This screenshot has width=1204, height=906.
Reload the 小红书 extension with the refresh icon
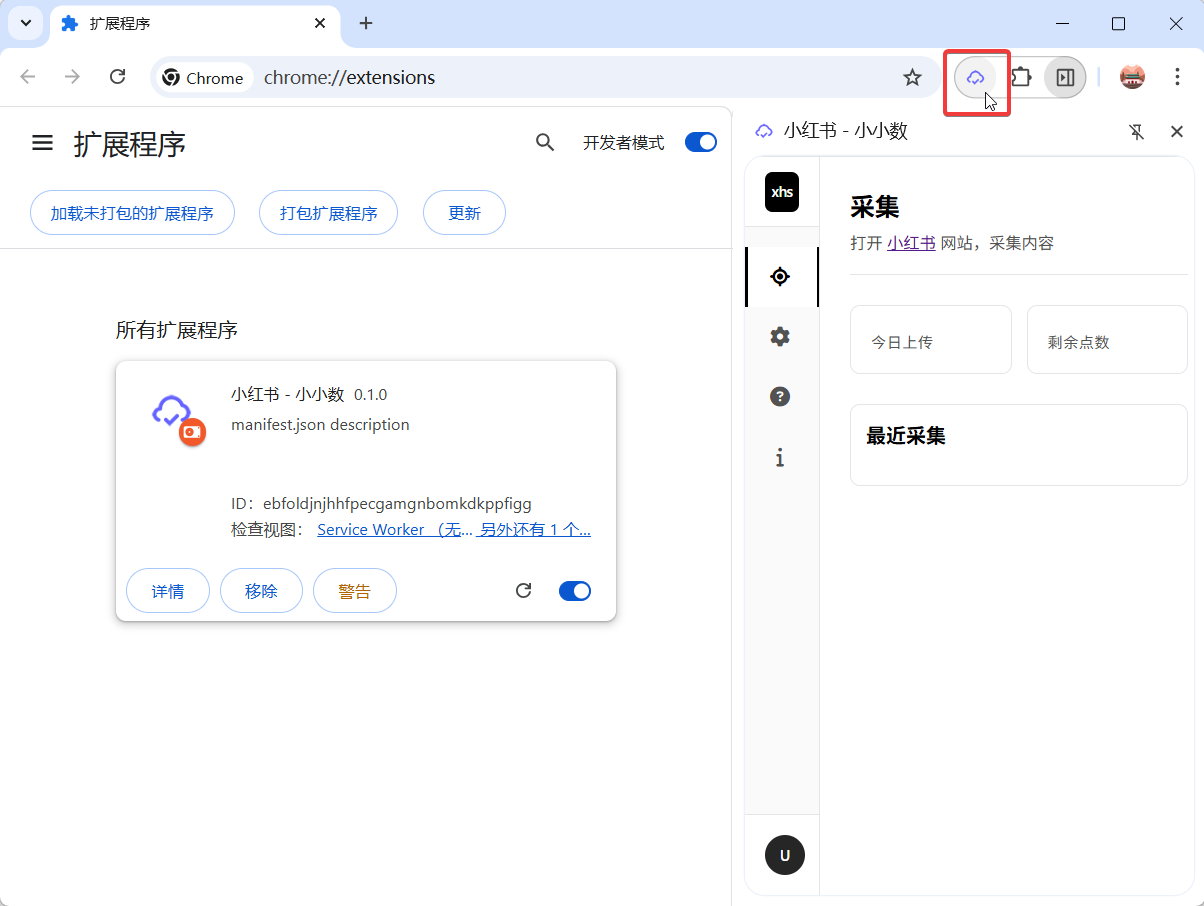[x=523, y=590]
